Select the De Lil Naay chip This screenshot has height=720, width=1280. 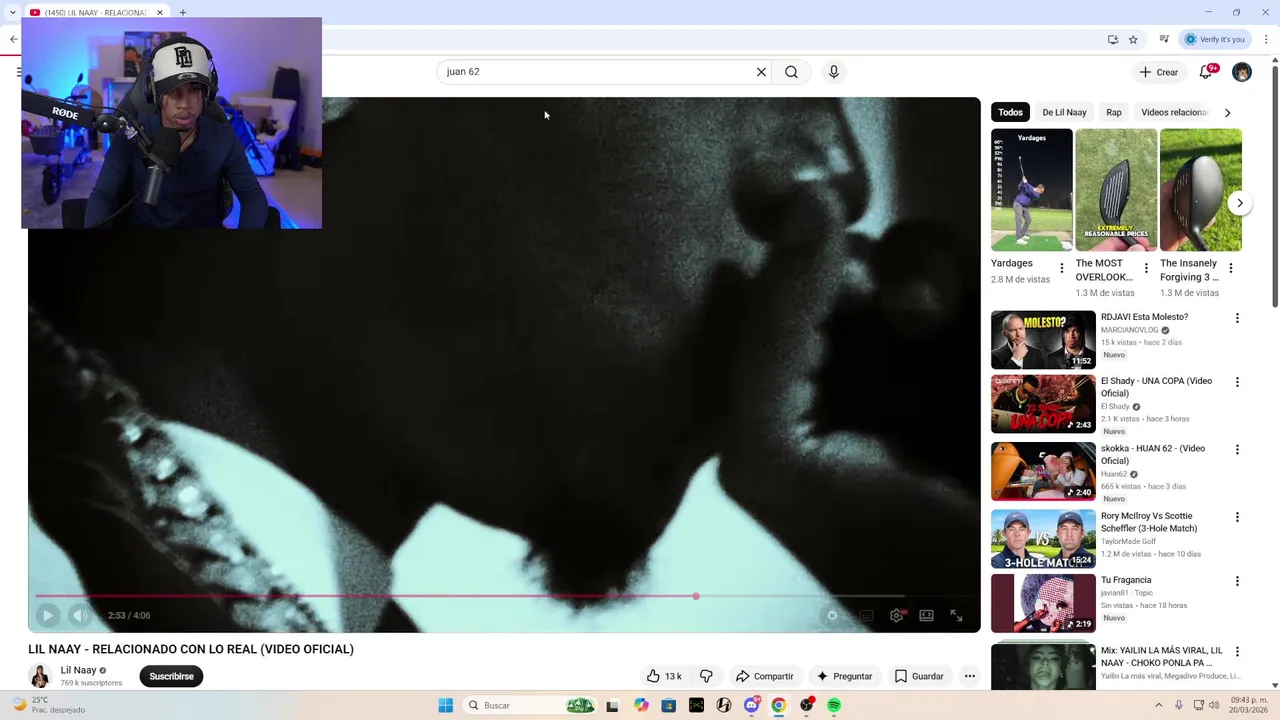click(1064, 112)
